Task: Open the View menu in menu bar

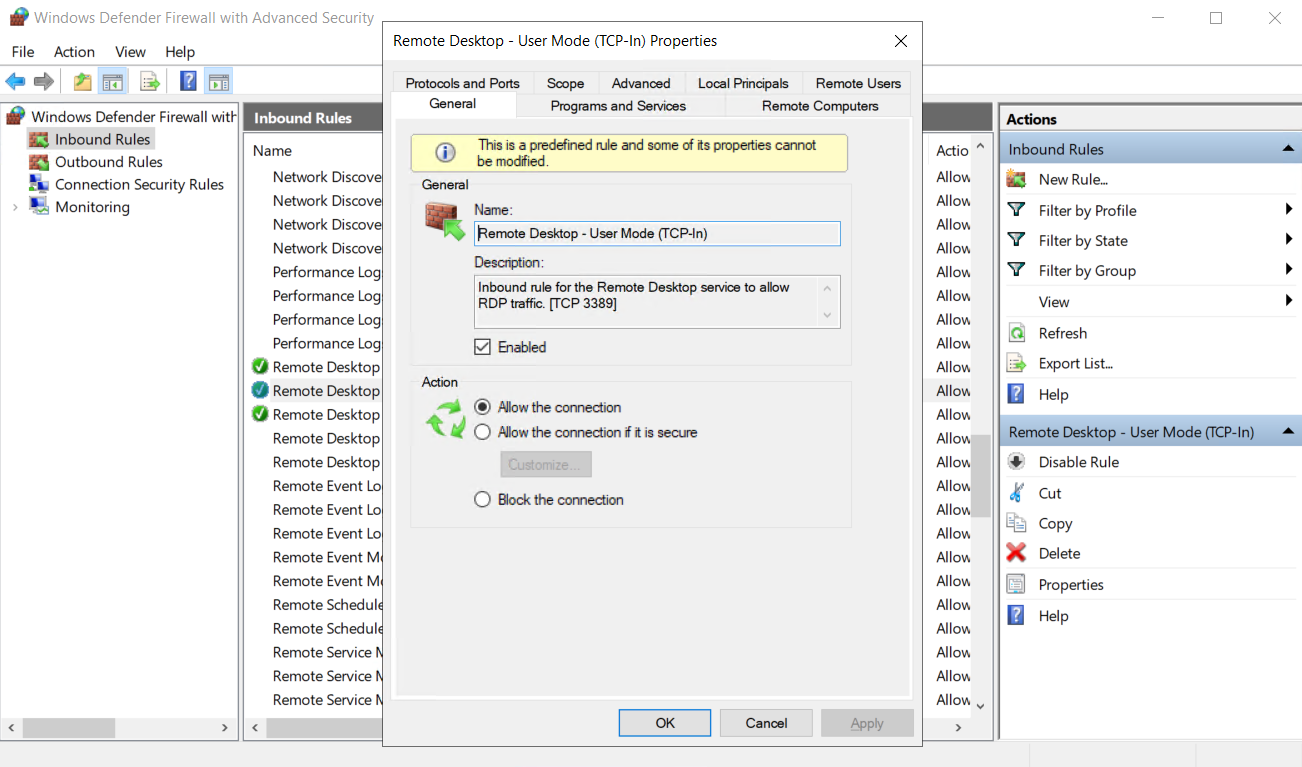Action: tap(130, 52)
